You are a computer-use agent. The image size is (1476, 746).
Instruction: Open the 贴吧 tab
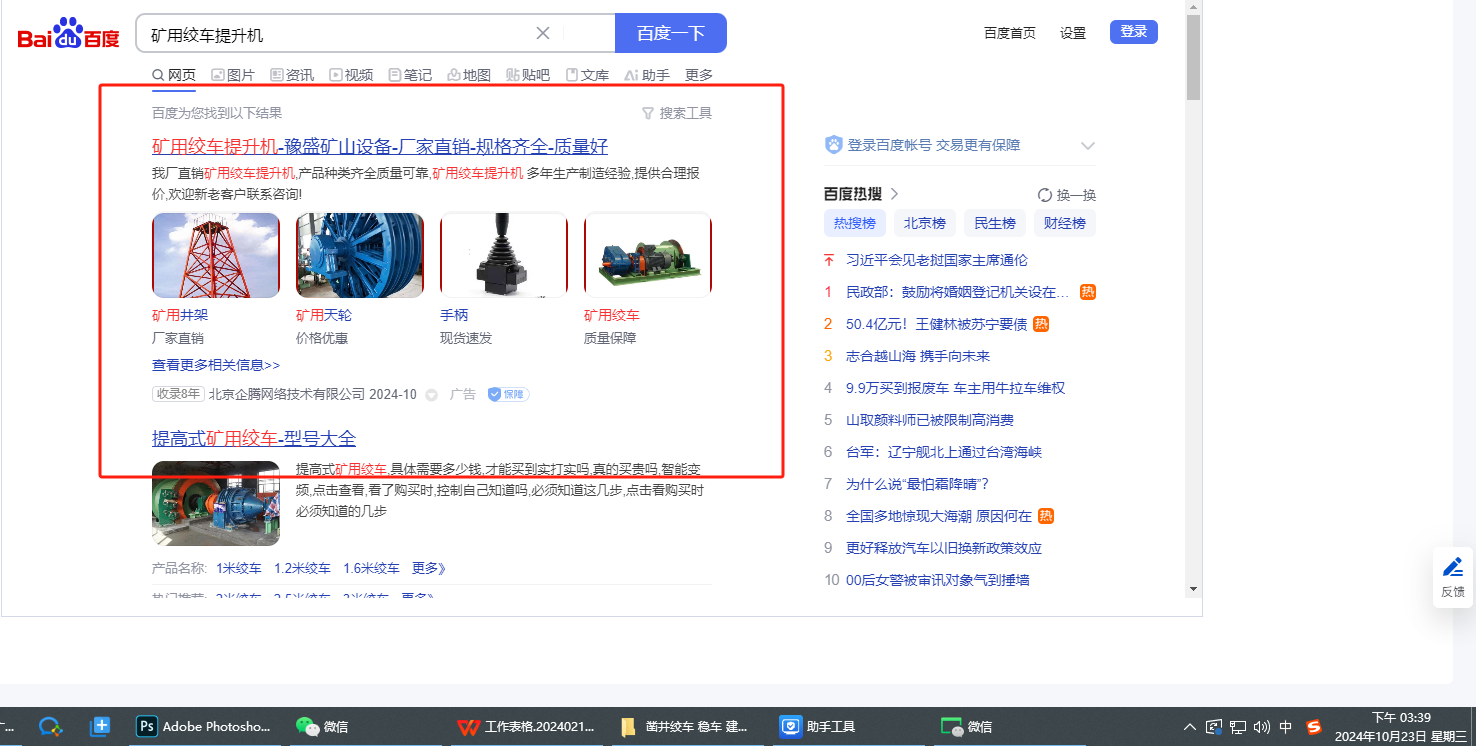click(528, 75)
